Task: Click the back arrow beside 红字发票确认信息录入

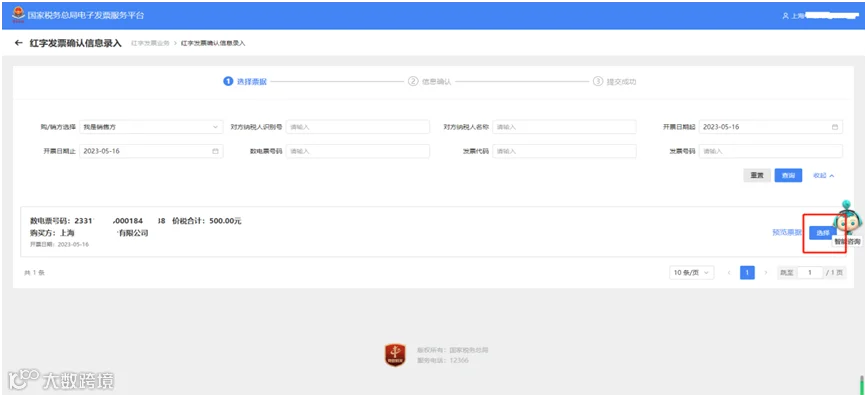Action: tap(19, 43)
